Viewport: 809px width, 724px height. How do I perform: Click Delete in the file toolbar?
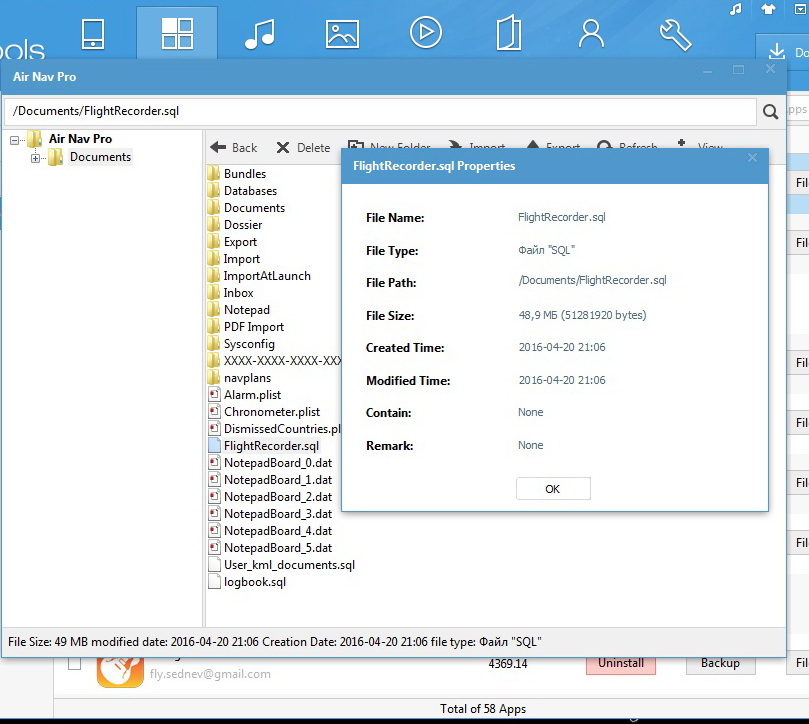click(302, 147)
